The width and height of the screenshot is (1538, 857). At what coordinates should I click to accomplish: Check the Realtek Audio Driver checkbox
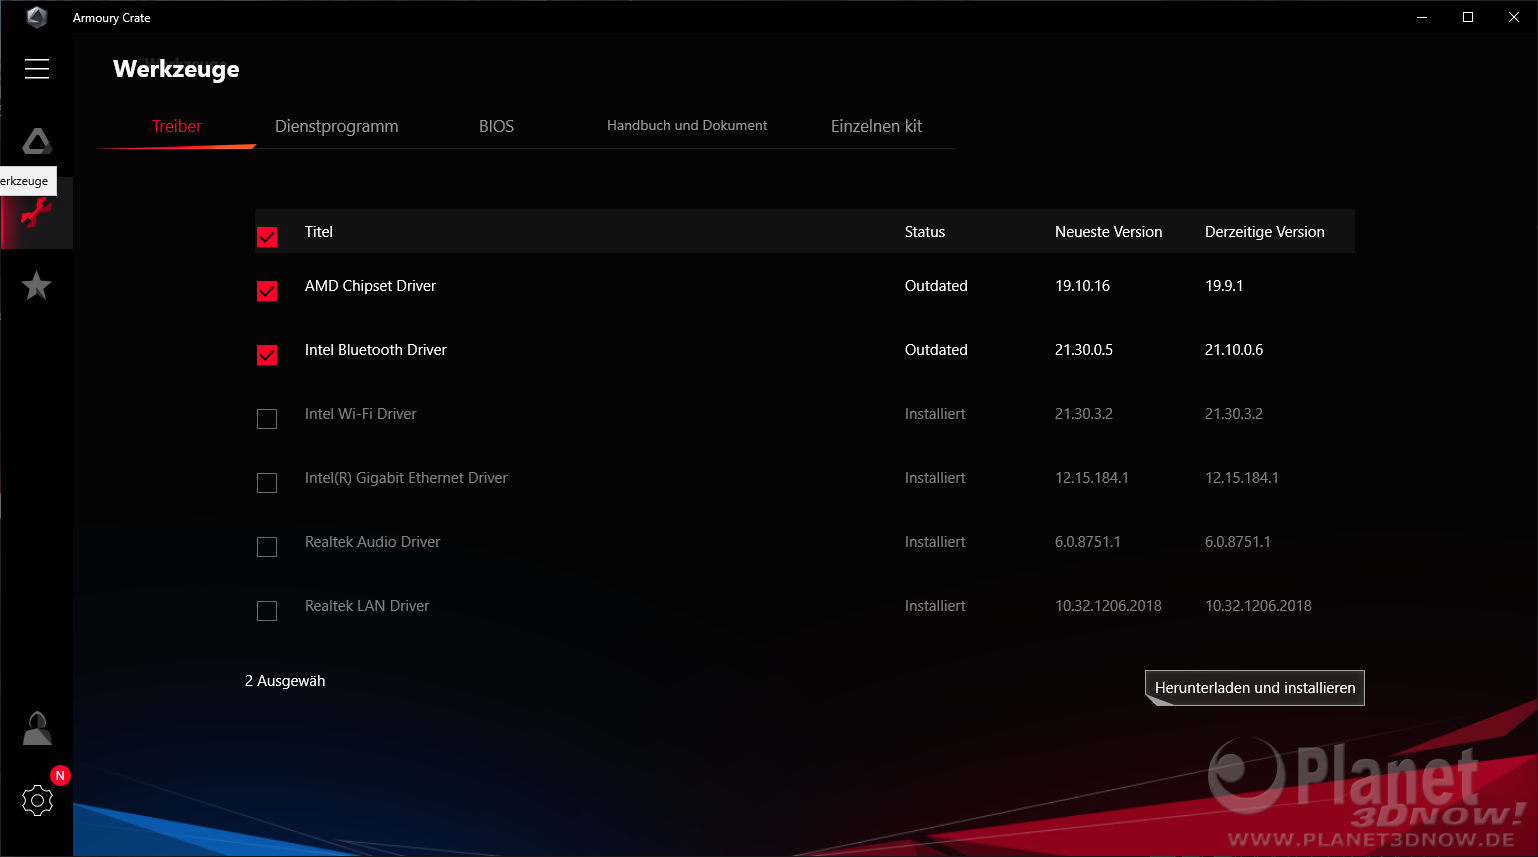[x=267, y=547]
